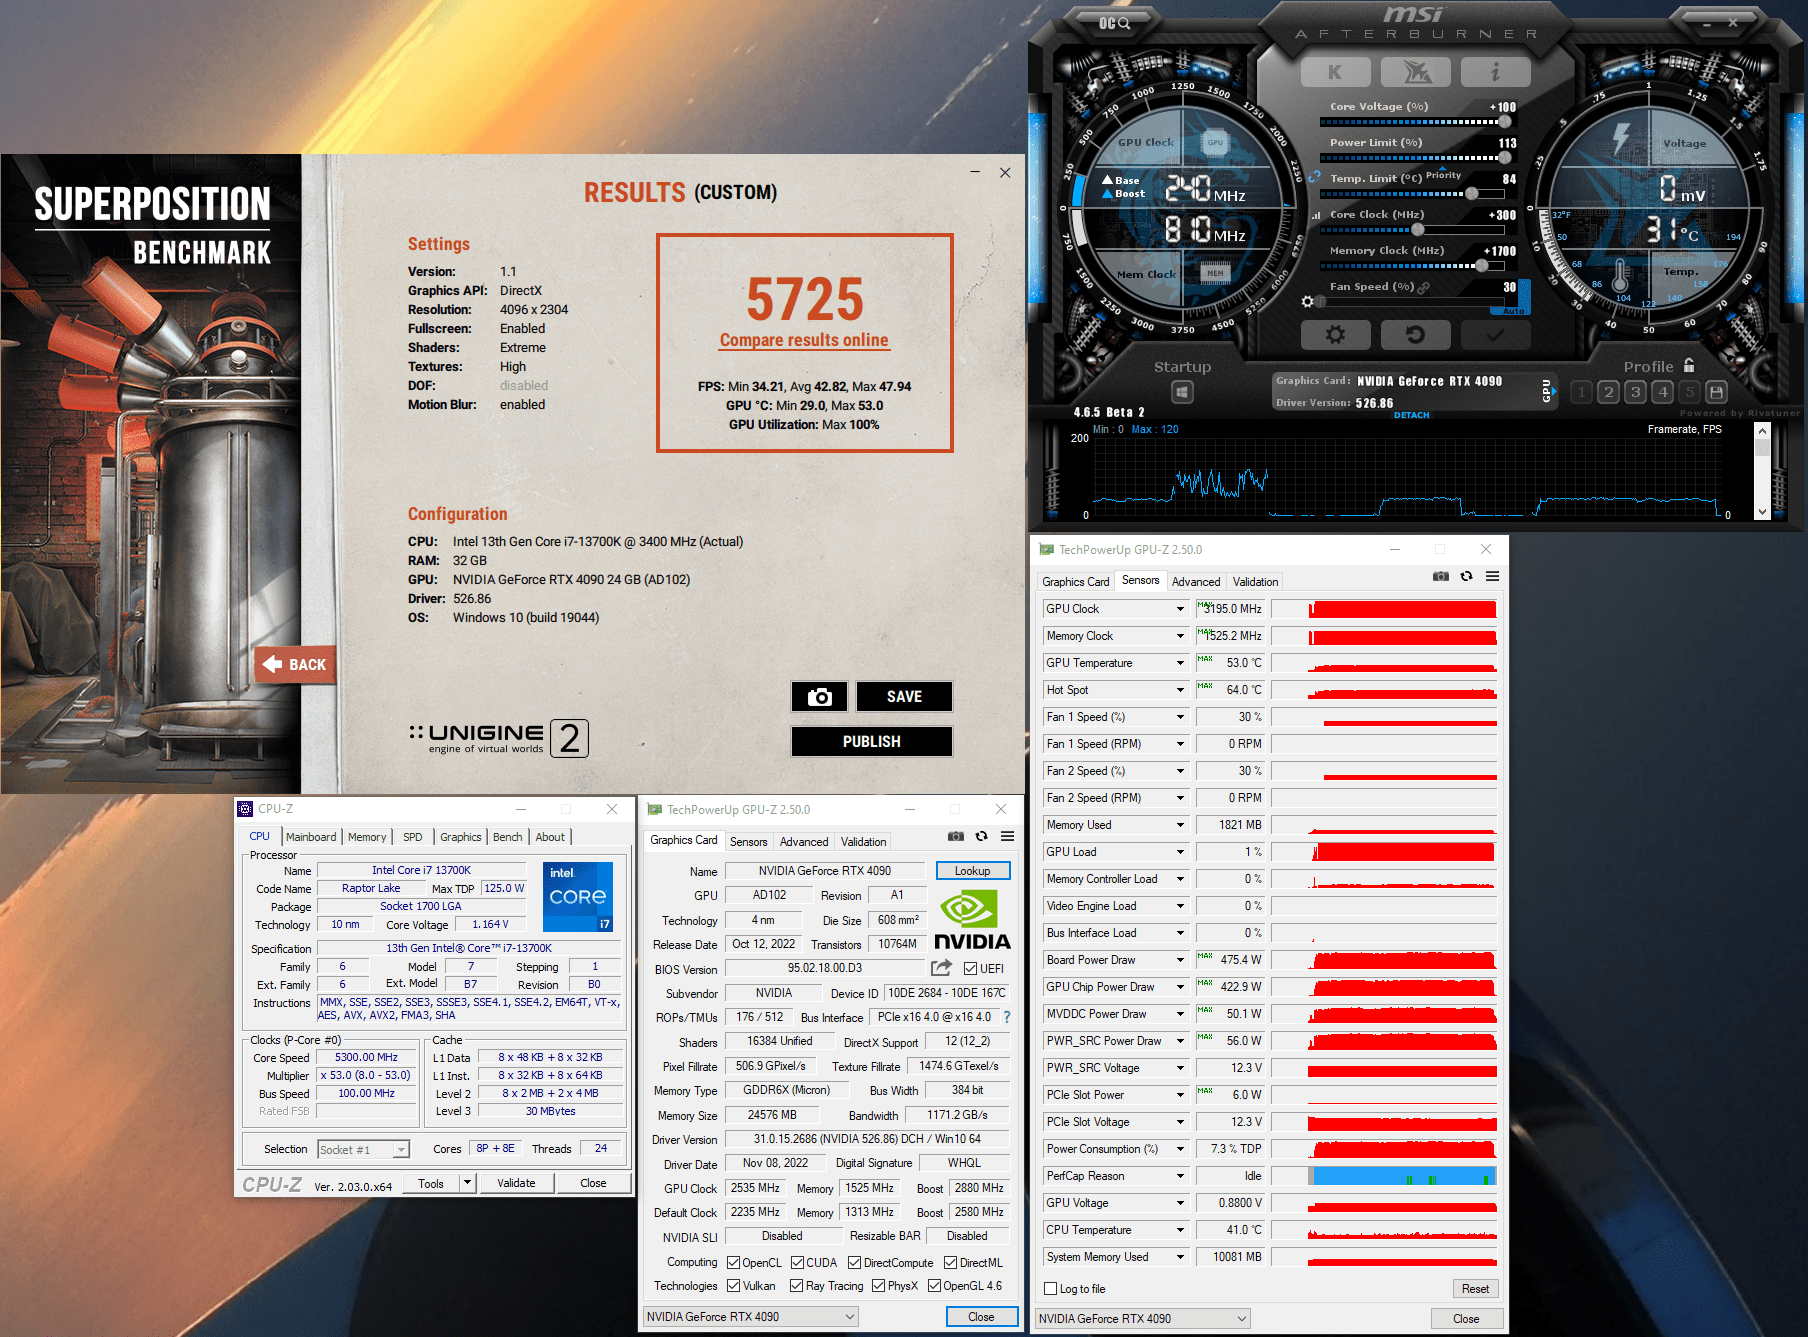
Task: Export BIOS with the share icon in GPU-Z
Action: pos(941,968)
